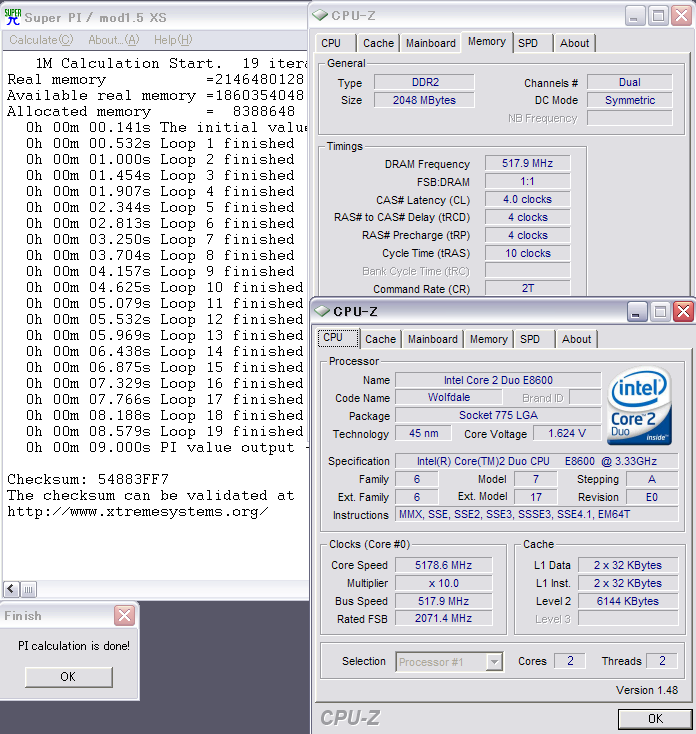This screenshot has width=696, height=734.
Task: Select Memory tab in upper CPU-Z window
Action: (487, 42)
